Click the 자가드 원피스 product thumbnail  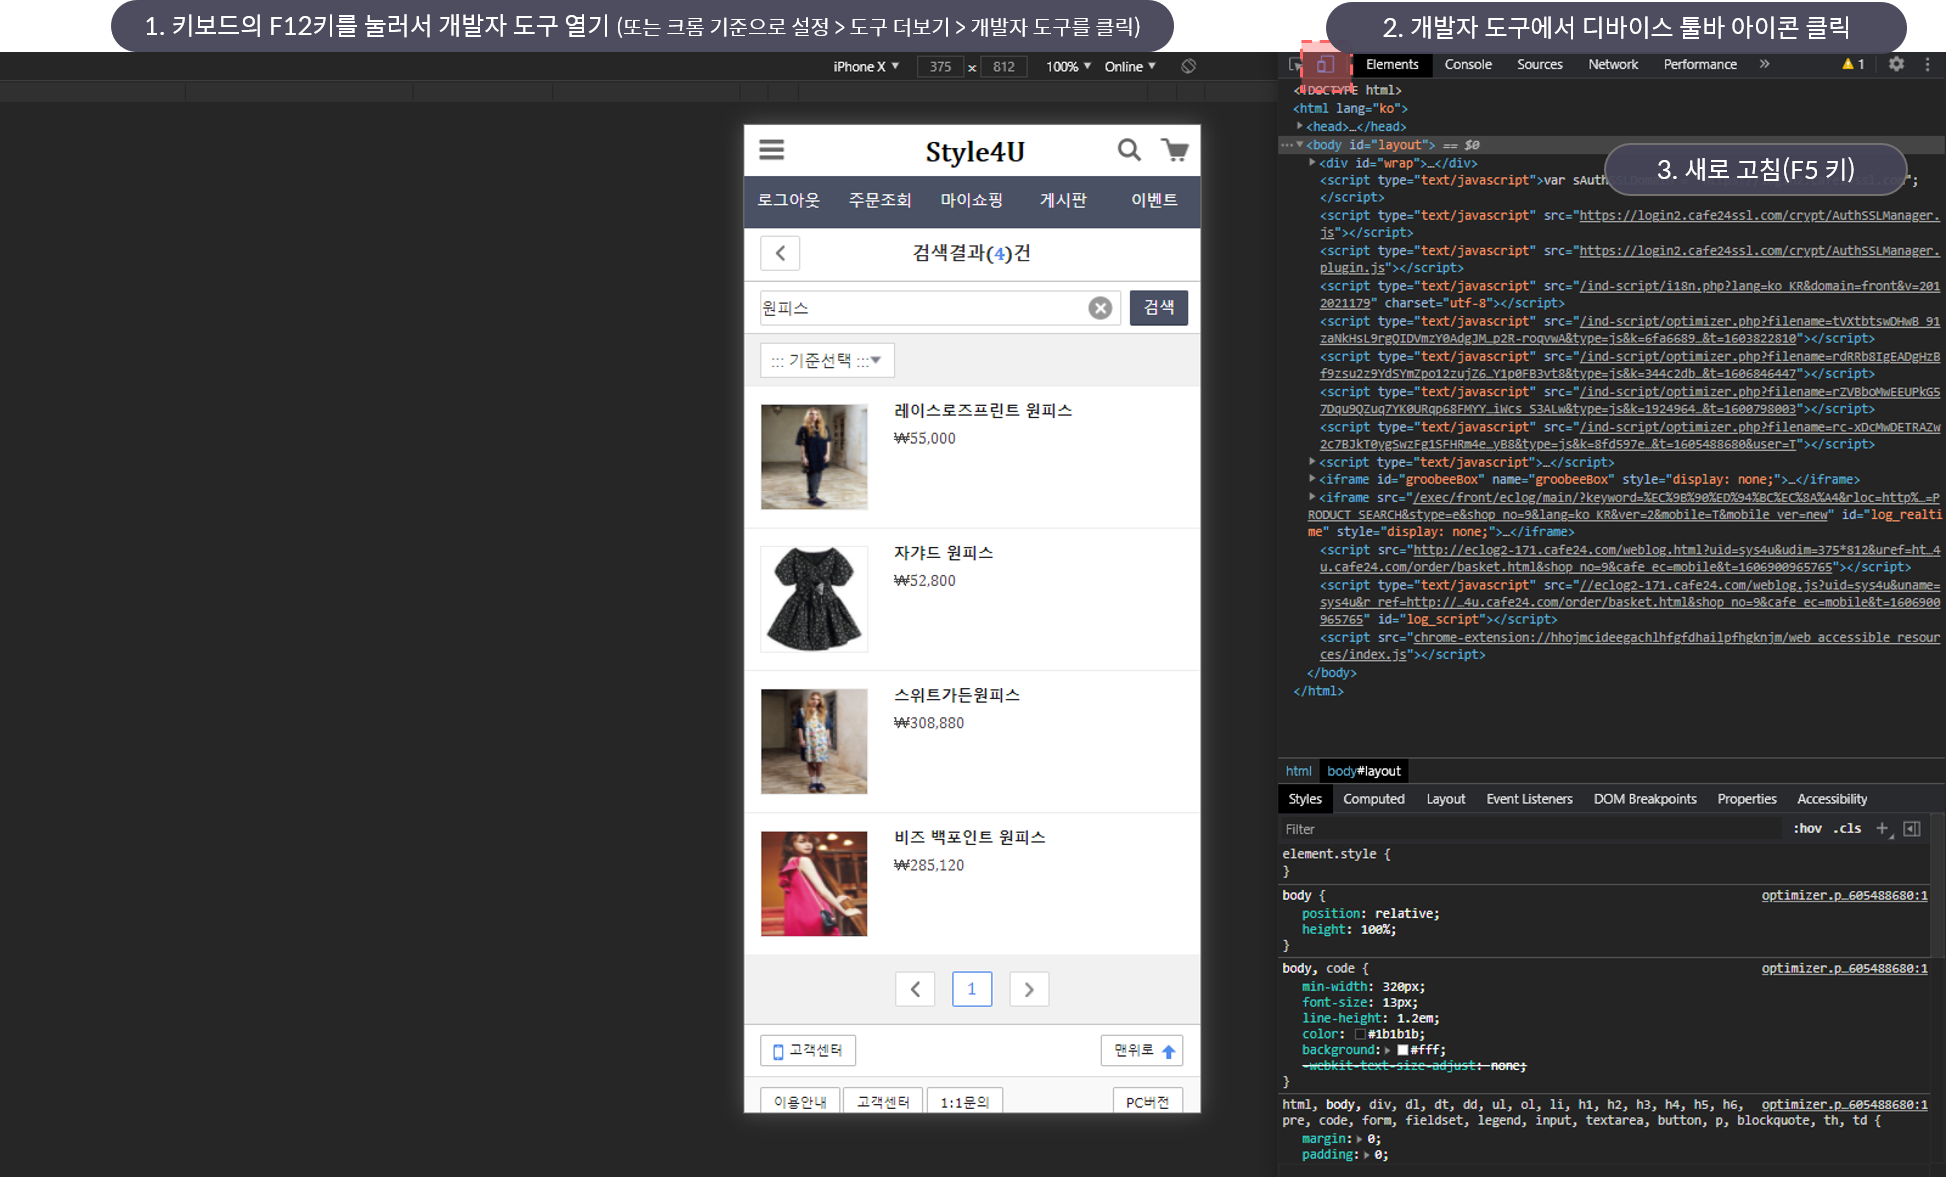coord(814,599)
